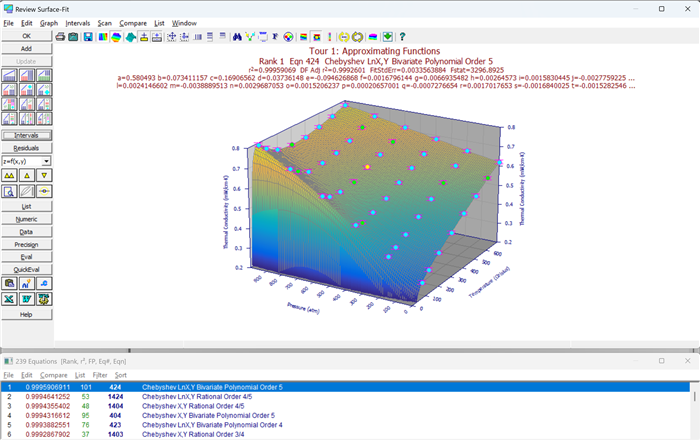Image resolution: width=700 pixels, height=440 pixels.
Task: Toggle the horizontal rainbow bands toolbar button
Action: pos(303,37)
